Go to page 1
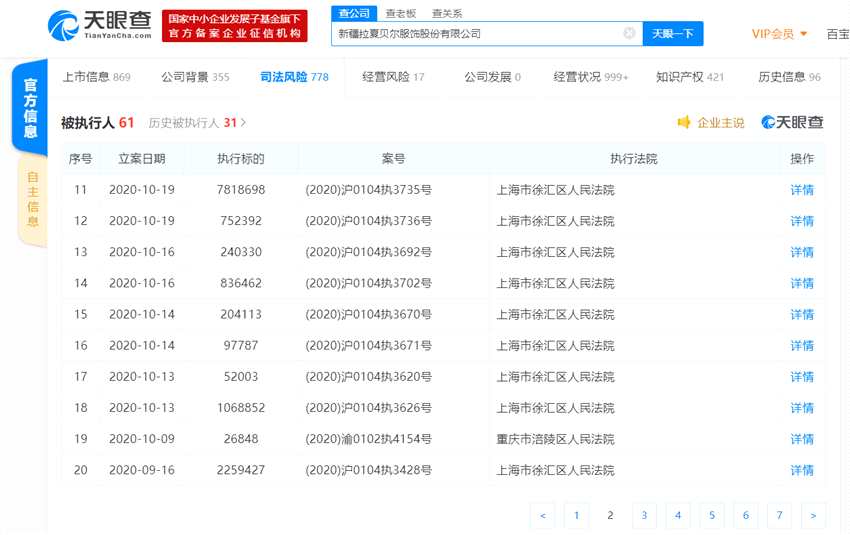Screen dimensions: 850x535 (x=576, y=515)
